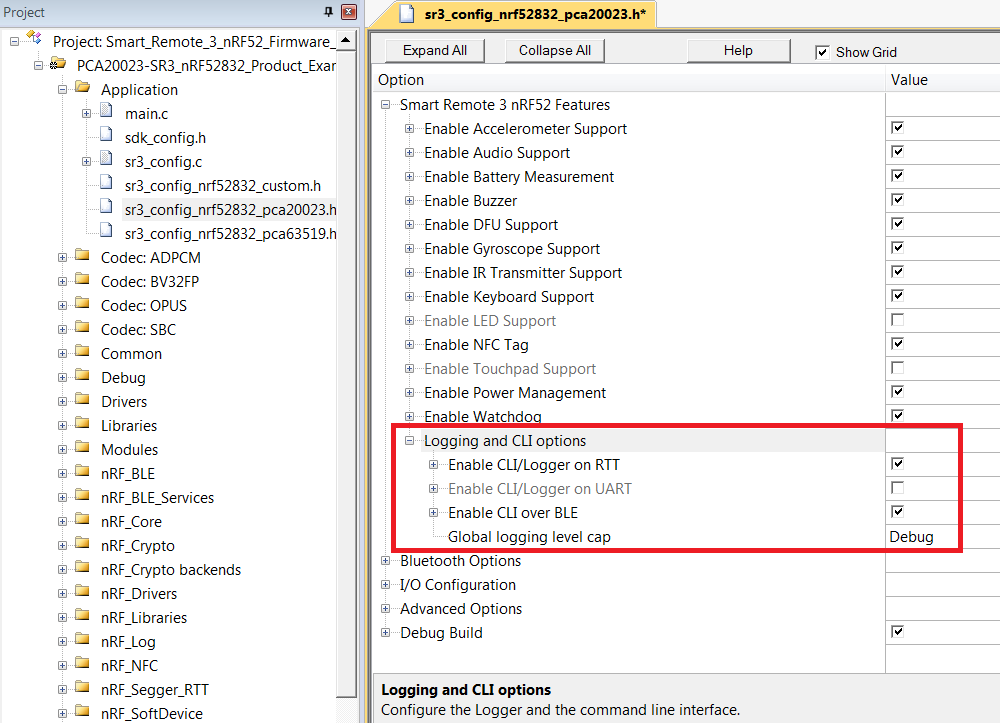Close the Project panel with red X
The width and height of the screenshot is (1000, 723).
349,11
